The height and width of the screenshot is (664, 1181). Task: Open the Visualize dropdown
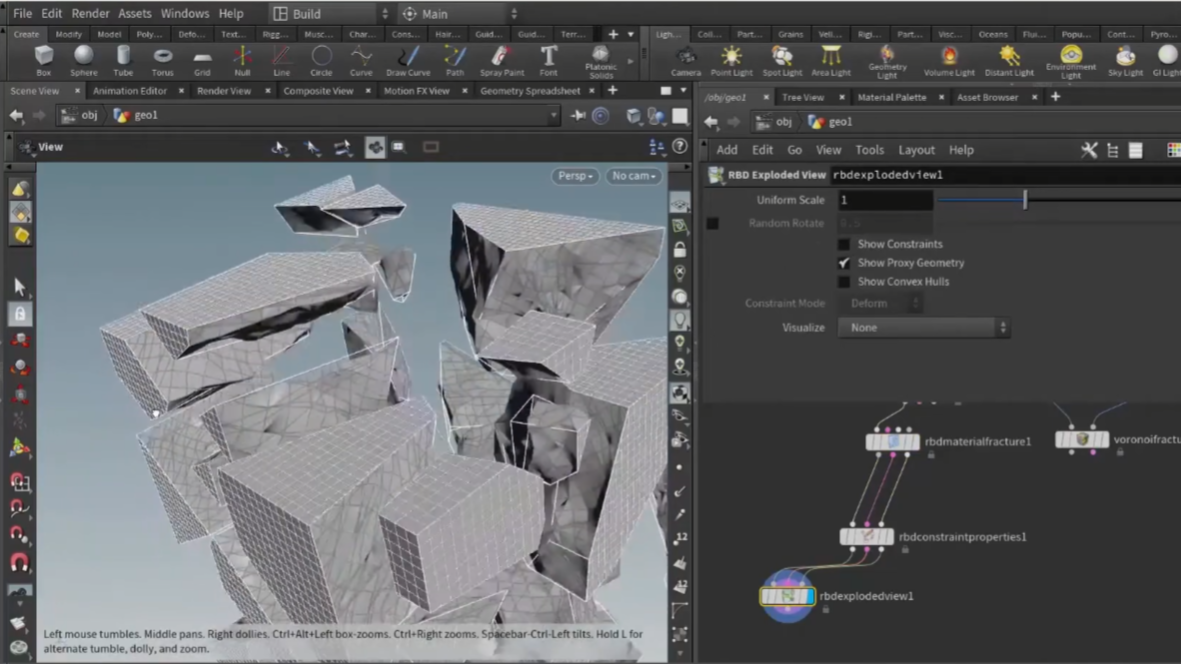(x=923, y=327)
